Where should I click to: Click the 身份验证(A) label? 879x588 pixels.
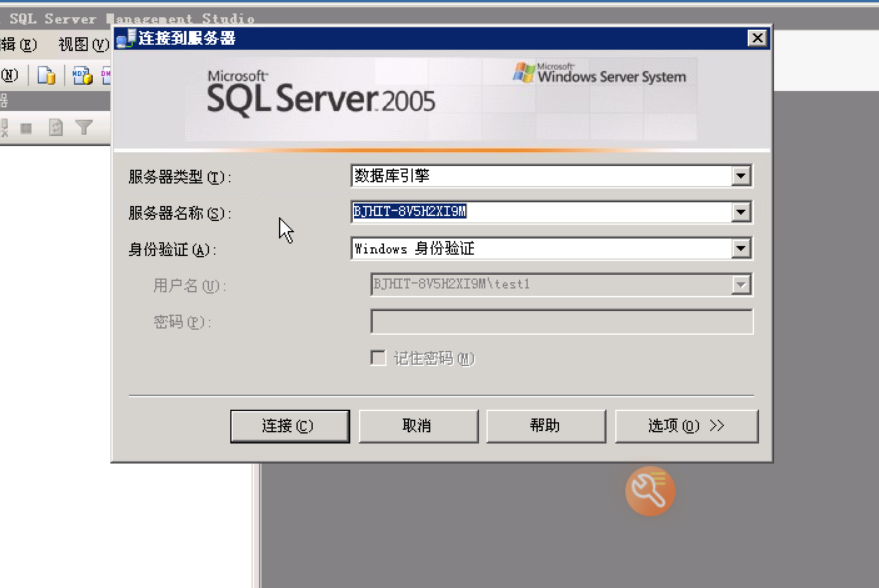click(173, 249)
